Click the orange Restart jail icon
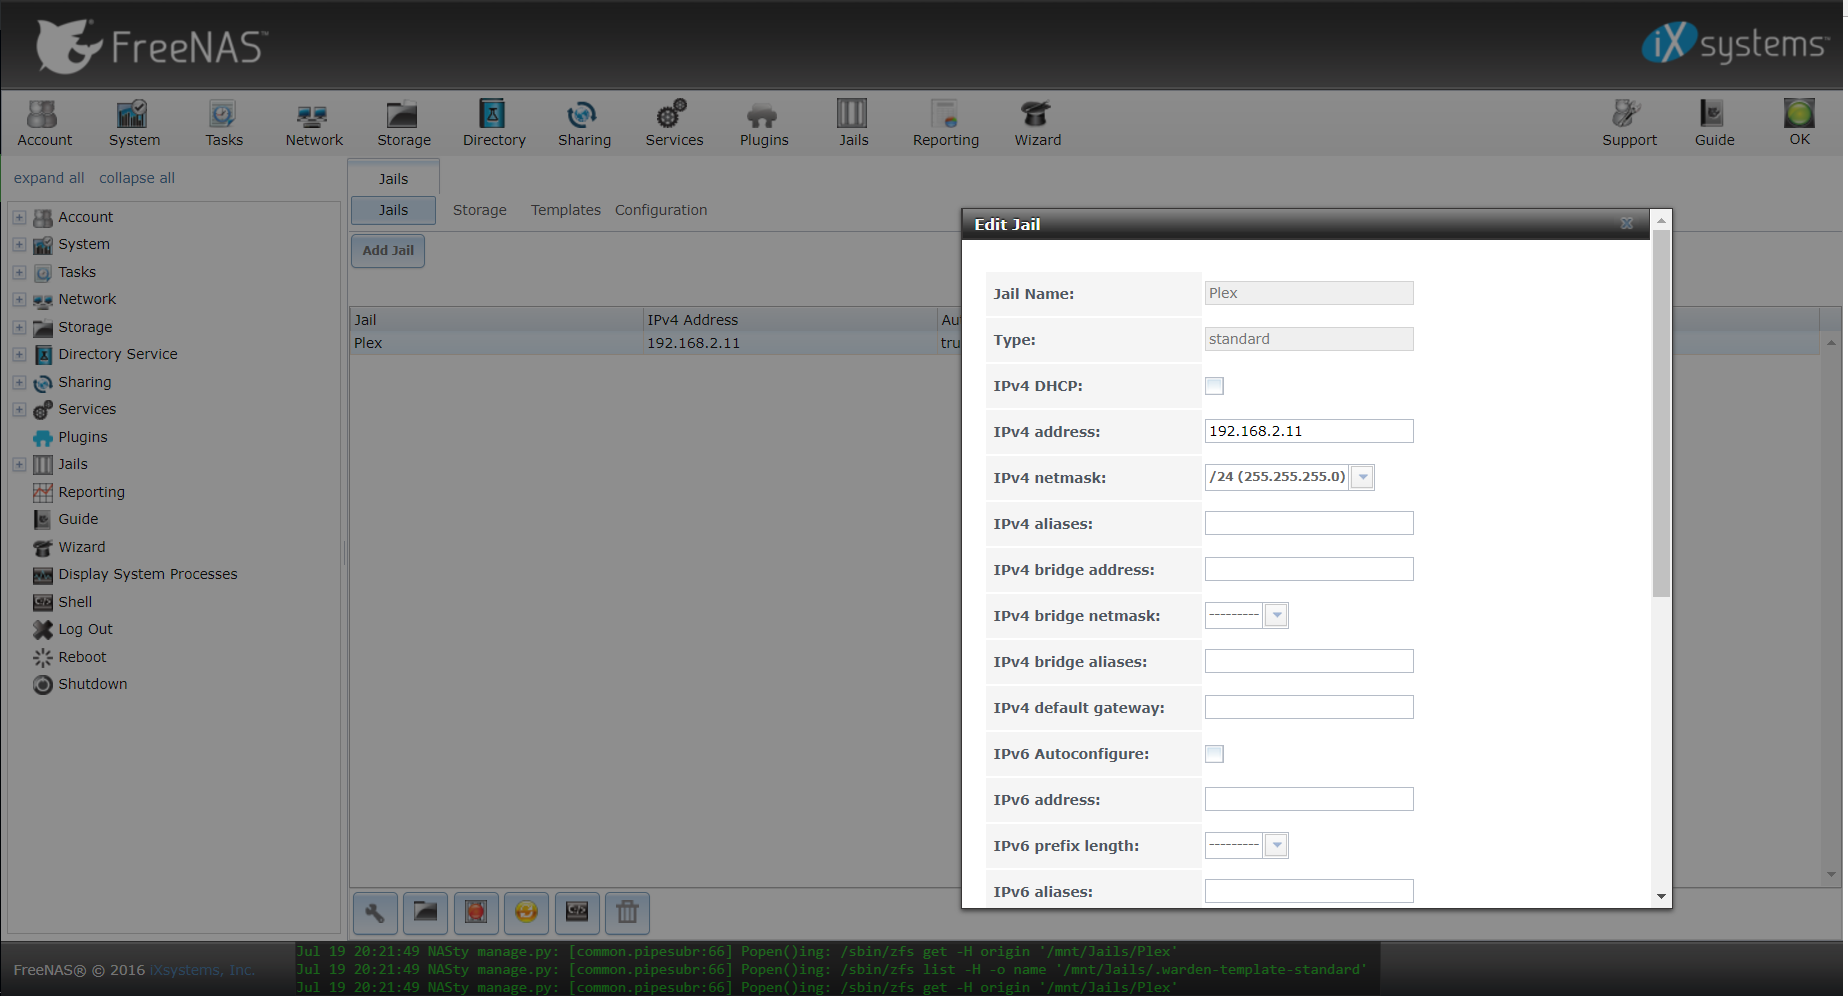 tap(526, 913)
